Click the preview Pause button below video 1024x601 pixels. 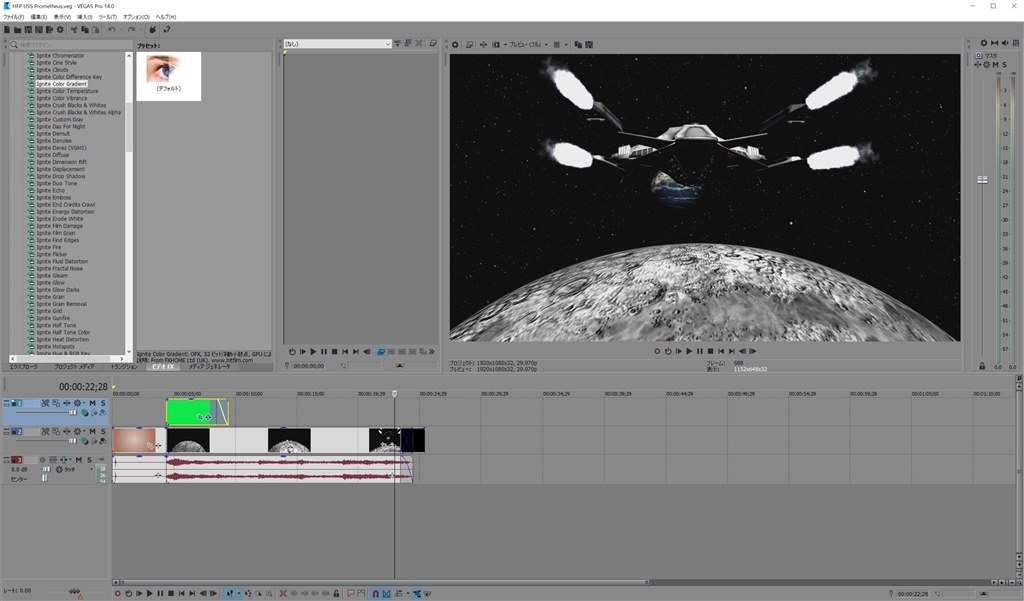[x=699, y=351]
